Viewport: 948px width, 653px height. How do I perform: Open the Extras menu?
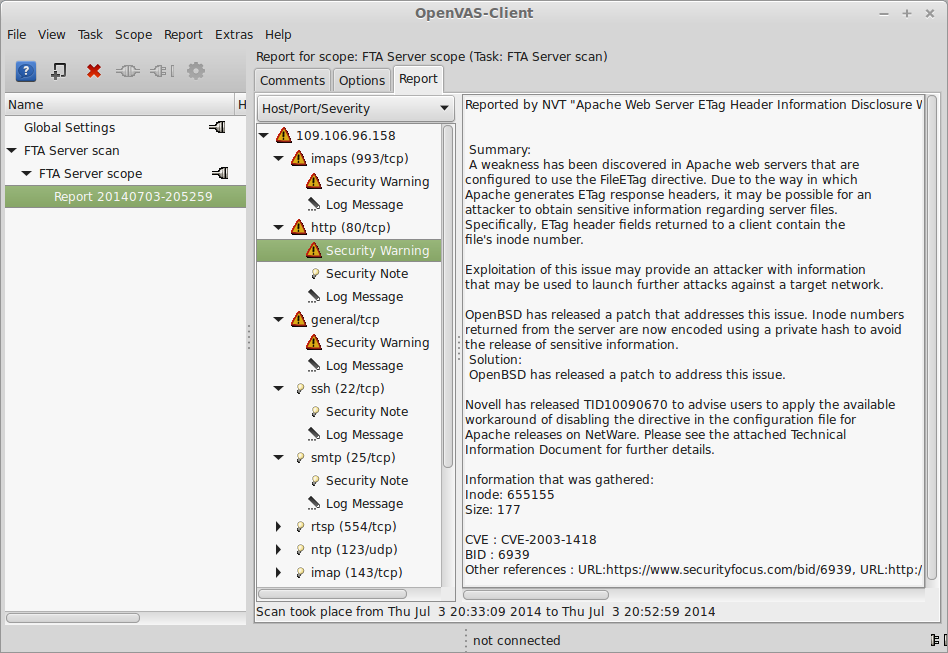(x=234, y=34)
